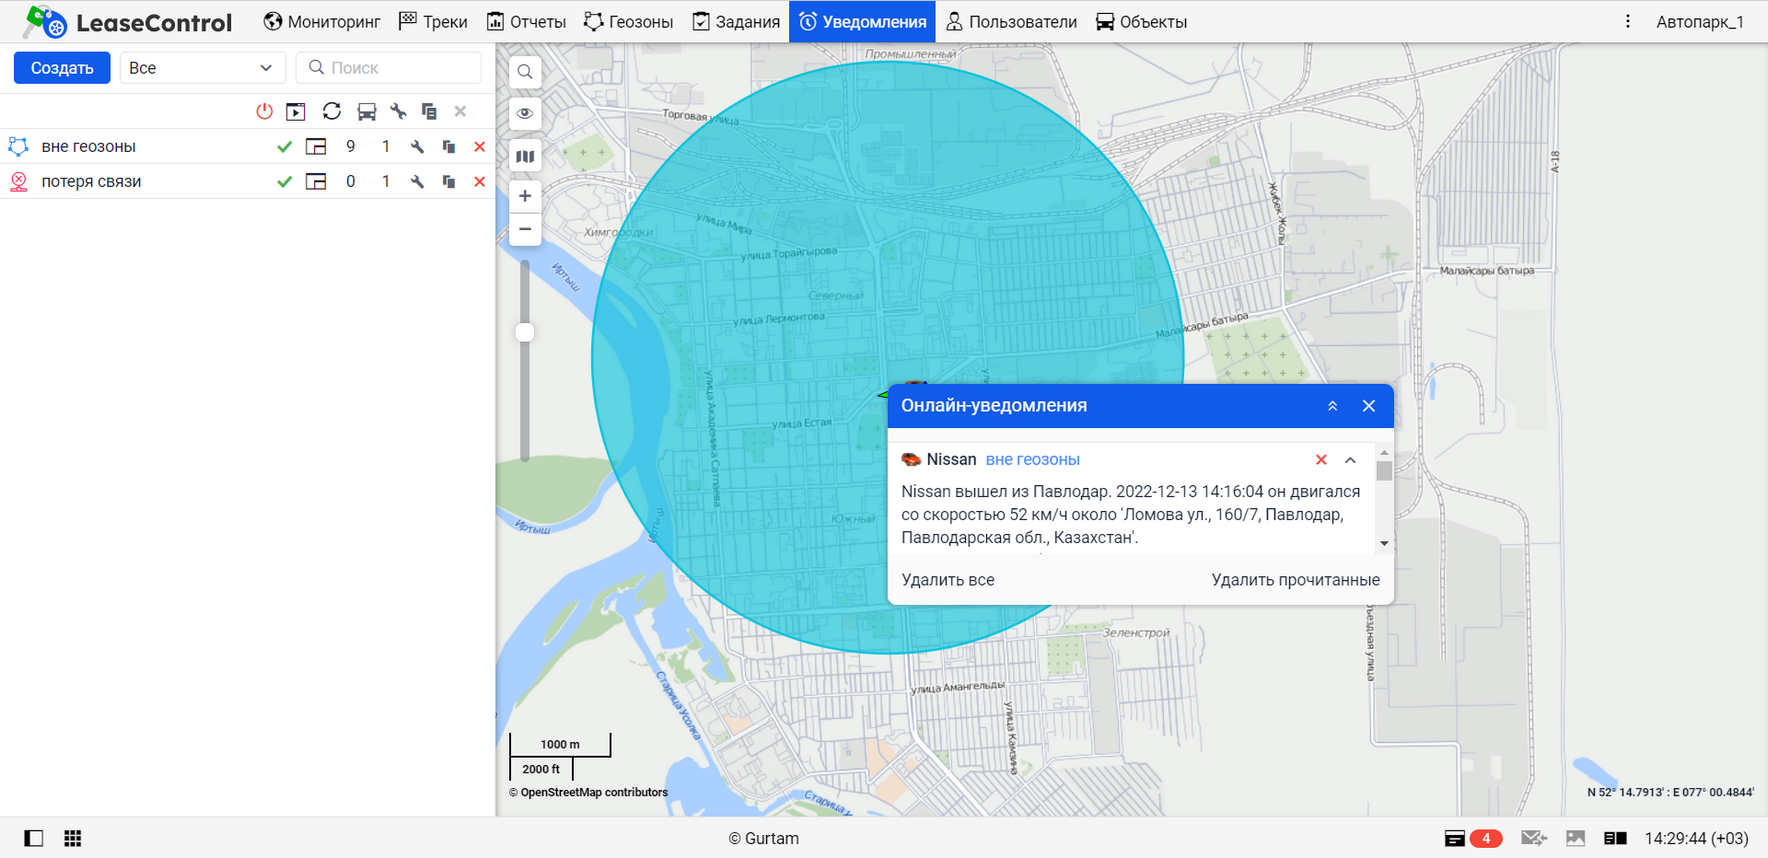Click wrench icon in 'вне геозоны' row

(x=417, y=147)
